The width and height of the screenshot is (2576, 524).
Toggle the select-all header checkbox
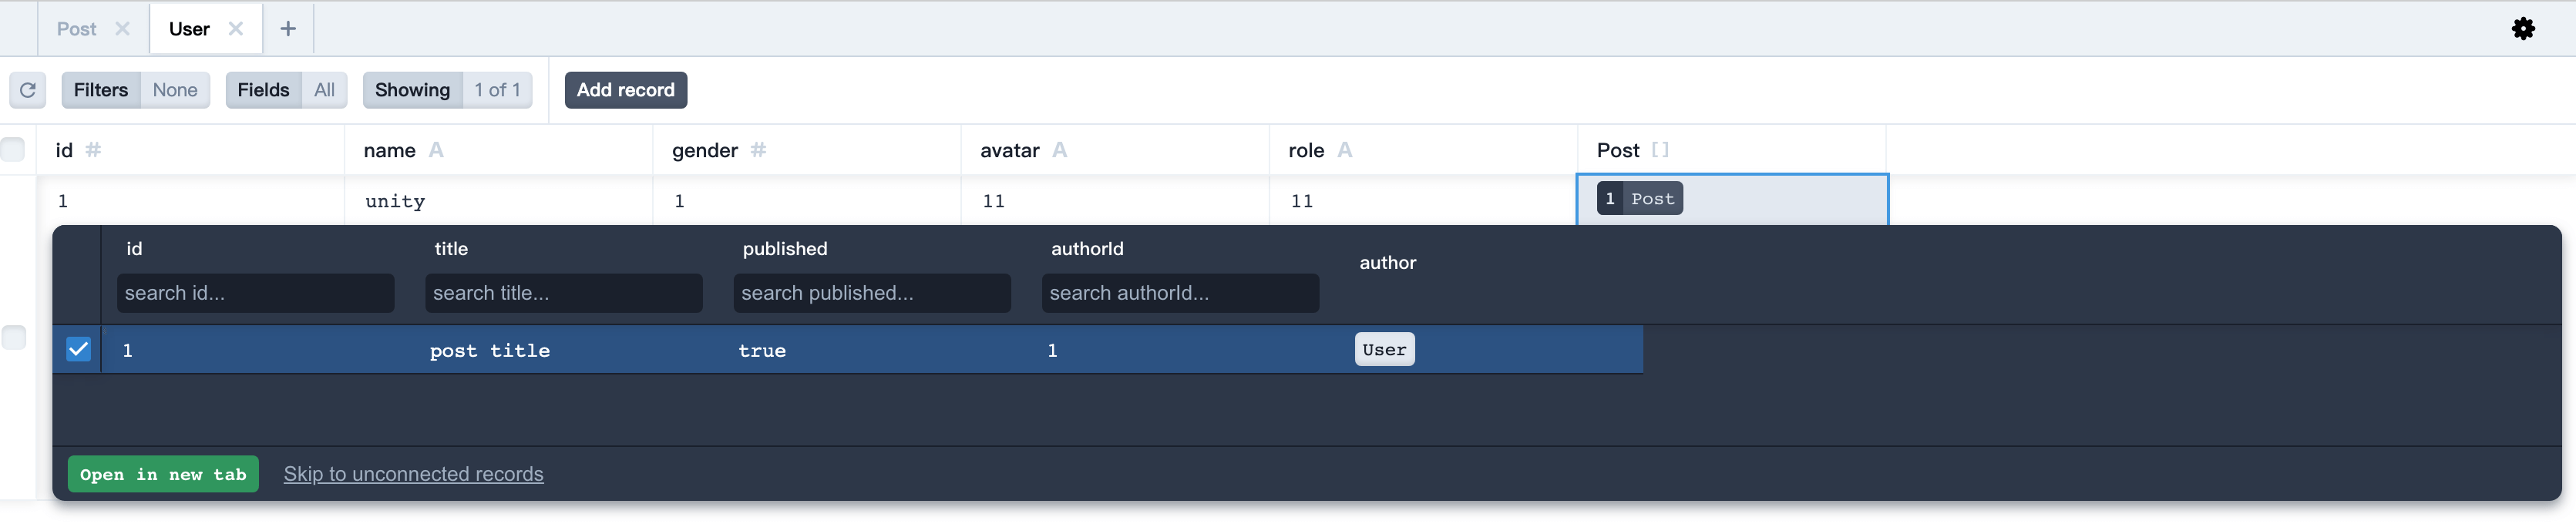point(13,150)
